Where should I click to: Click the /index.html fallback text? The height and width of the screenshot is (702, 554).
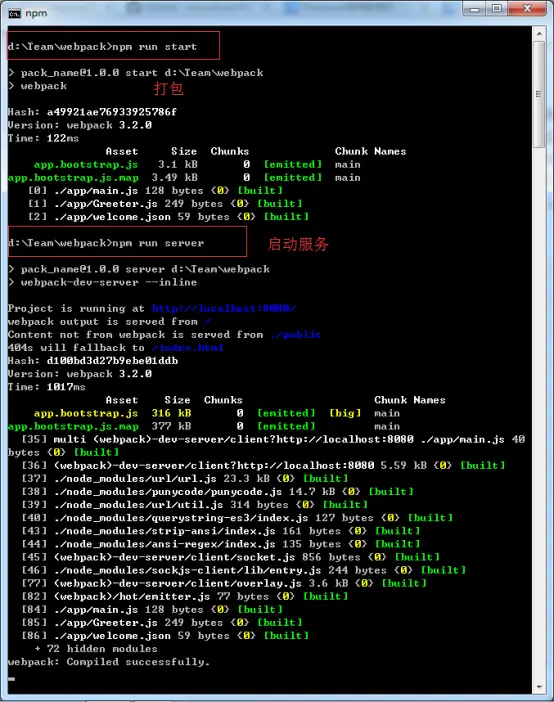click(x=187, y=348)
